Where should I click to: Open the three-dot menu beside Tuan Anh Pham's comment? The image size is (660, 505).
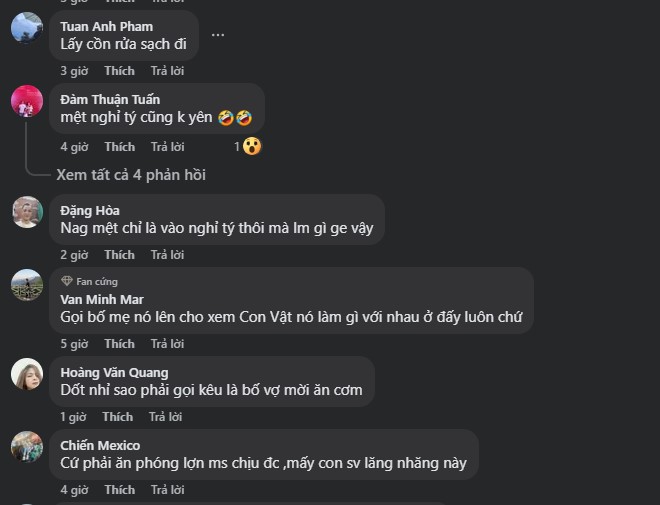click(218, 35)
